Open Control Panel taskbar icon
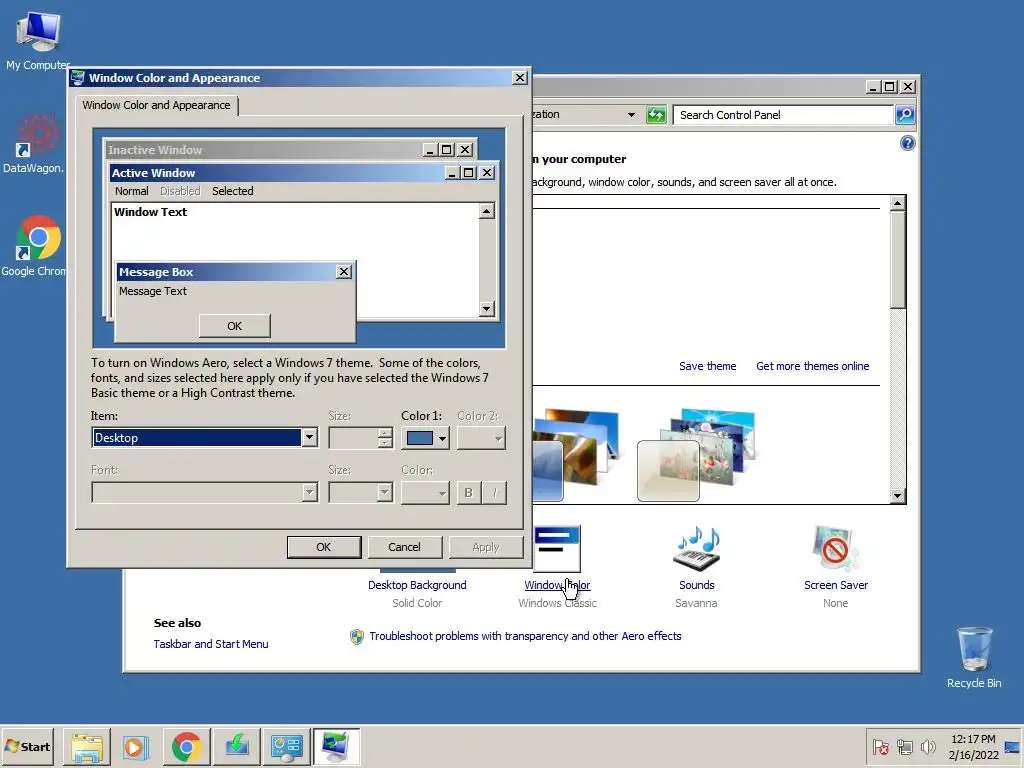This screenshot has height=768, width=1024. point(287,746)
